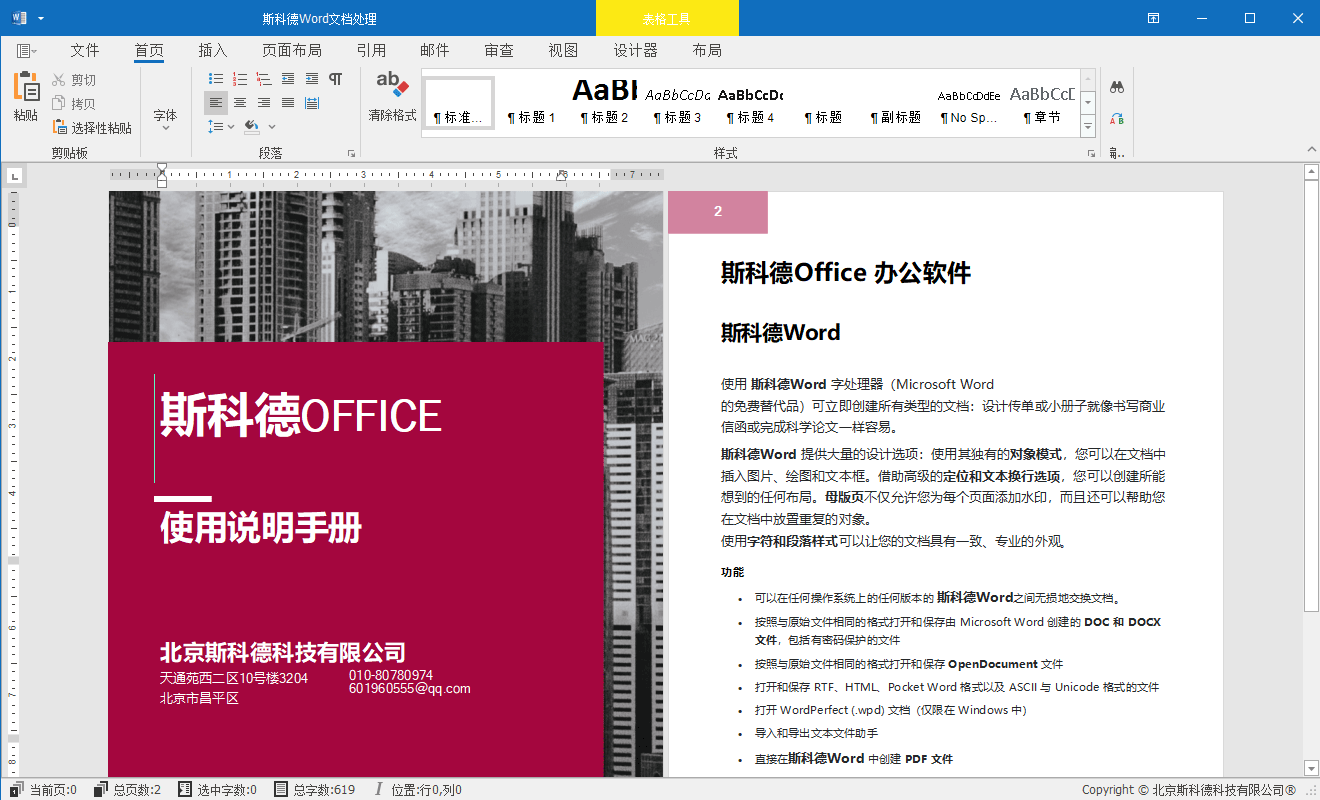Apply the 标准 (Normal) style
The image size is (1320, 800).
(x=459, y=102)
